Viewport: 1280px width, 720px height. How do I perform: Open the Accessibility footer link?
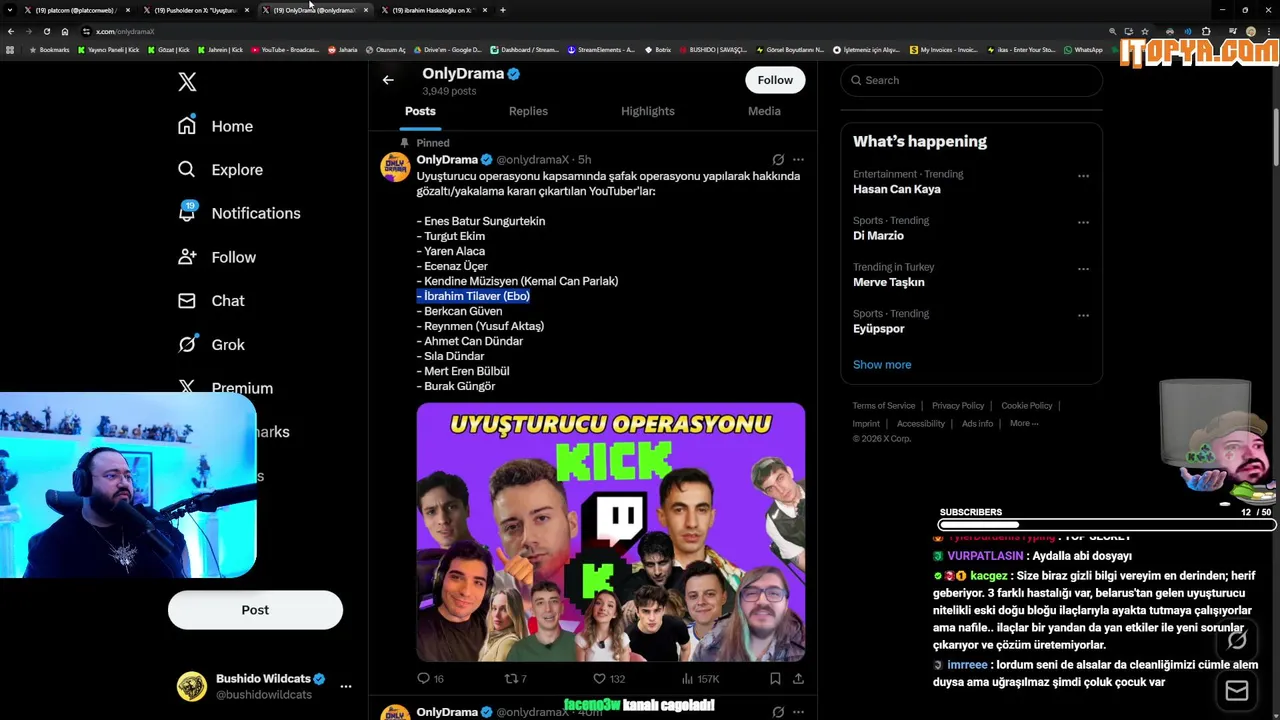[x=920, y=424]
